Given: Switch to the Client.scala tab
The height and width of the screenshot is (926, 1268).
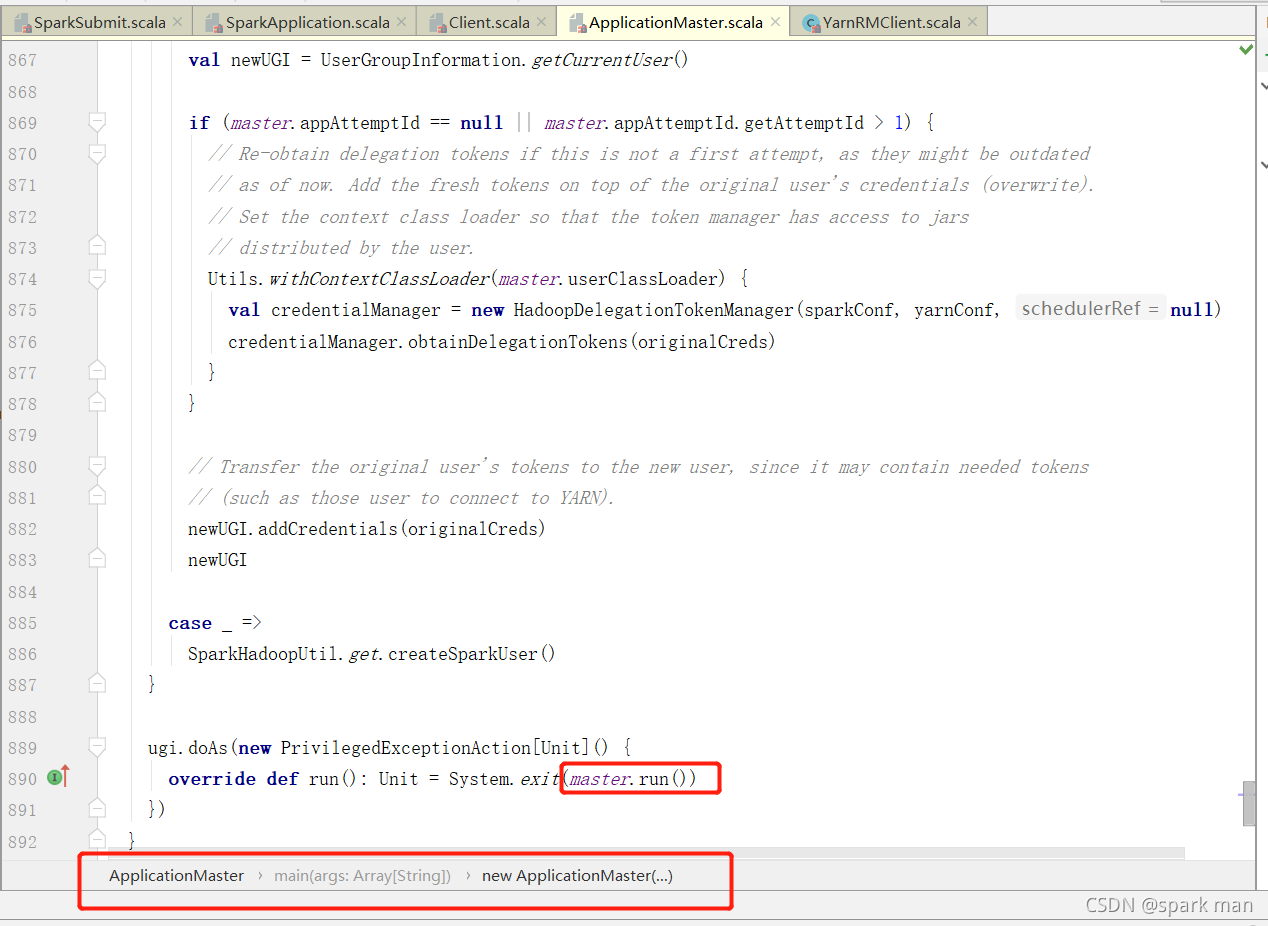Looking at the screenshot, I should click(x=487, y=22).
